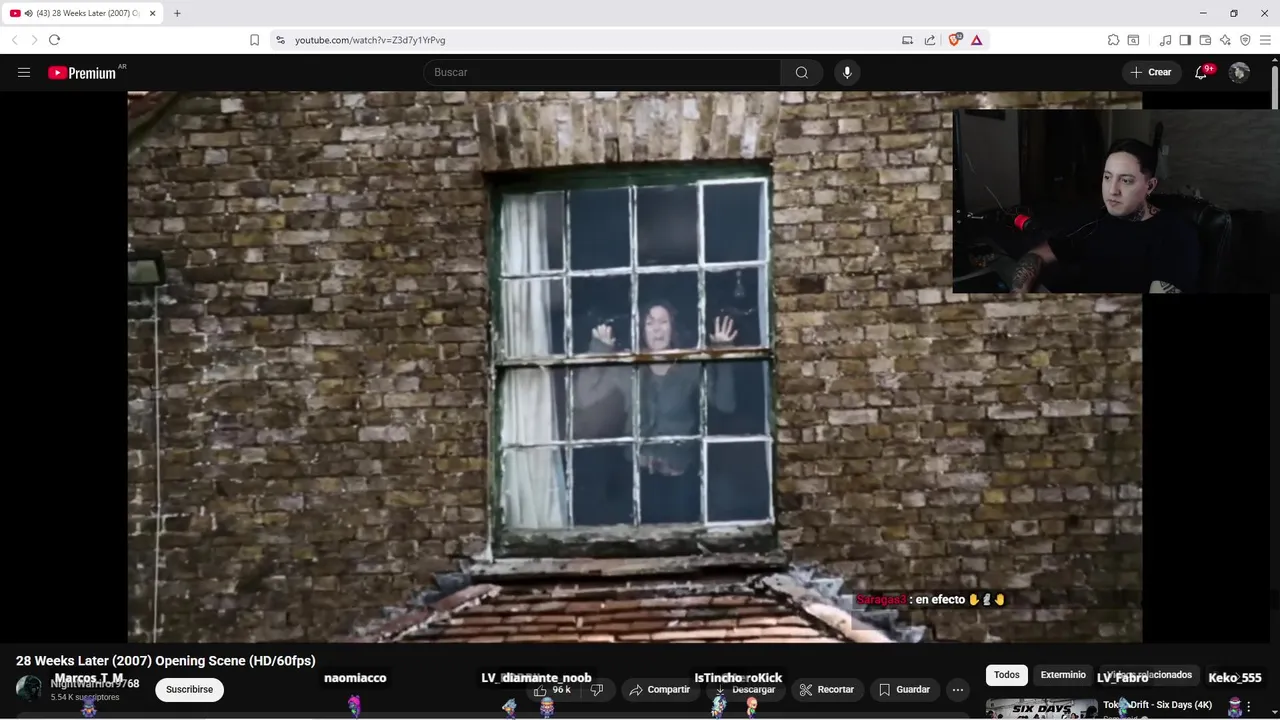The image size is (1280, 720).
Task: Open the YouTube hamburger guide menu
Action: [24, 72]
